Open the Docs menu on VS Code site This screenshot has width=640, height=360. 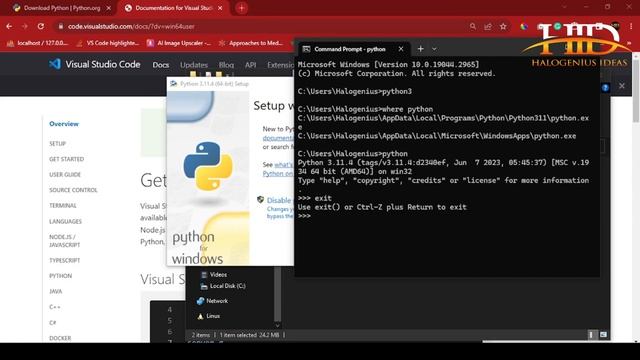tap(161, 65)
